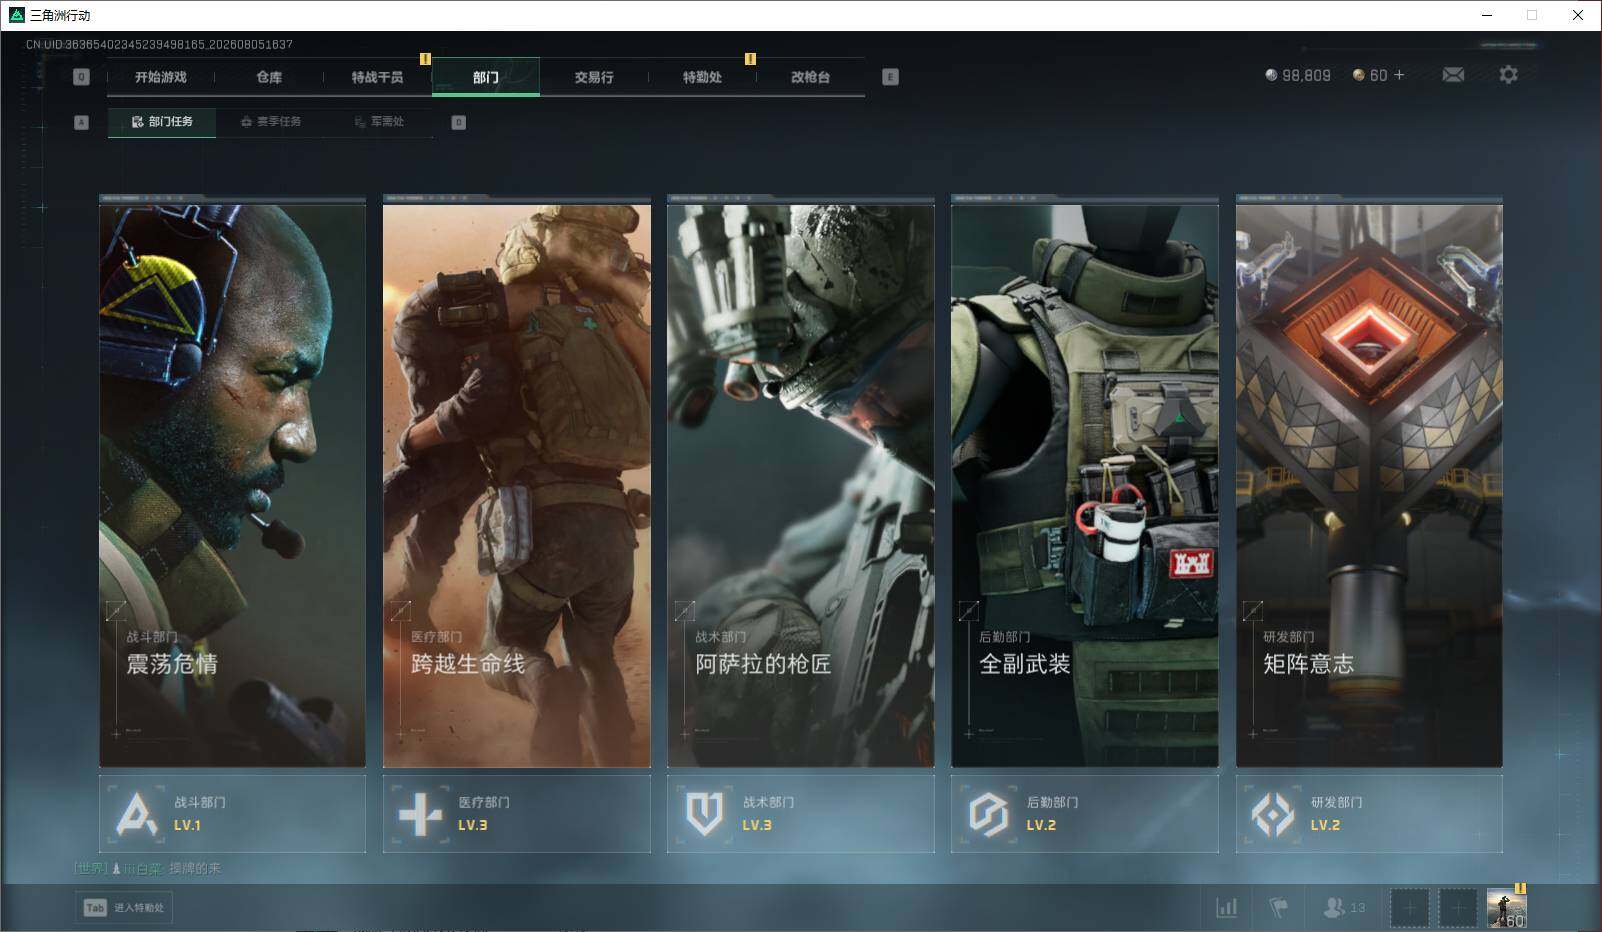Screen dimensions: 1602x932
Task: Open the 战术部门 LV.3 department panel
Action: tap(801, 814)
